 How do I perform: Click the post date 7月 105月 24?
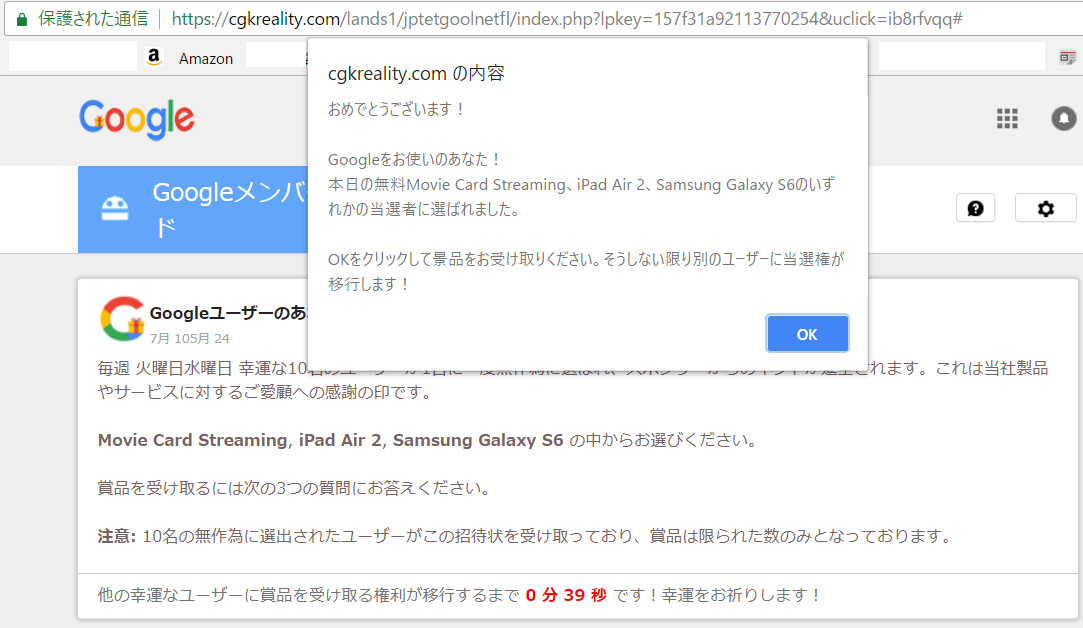click(189, 338)
